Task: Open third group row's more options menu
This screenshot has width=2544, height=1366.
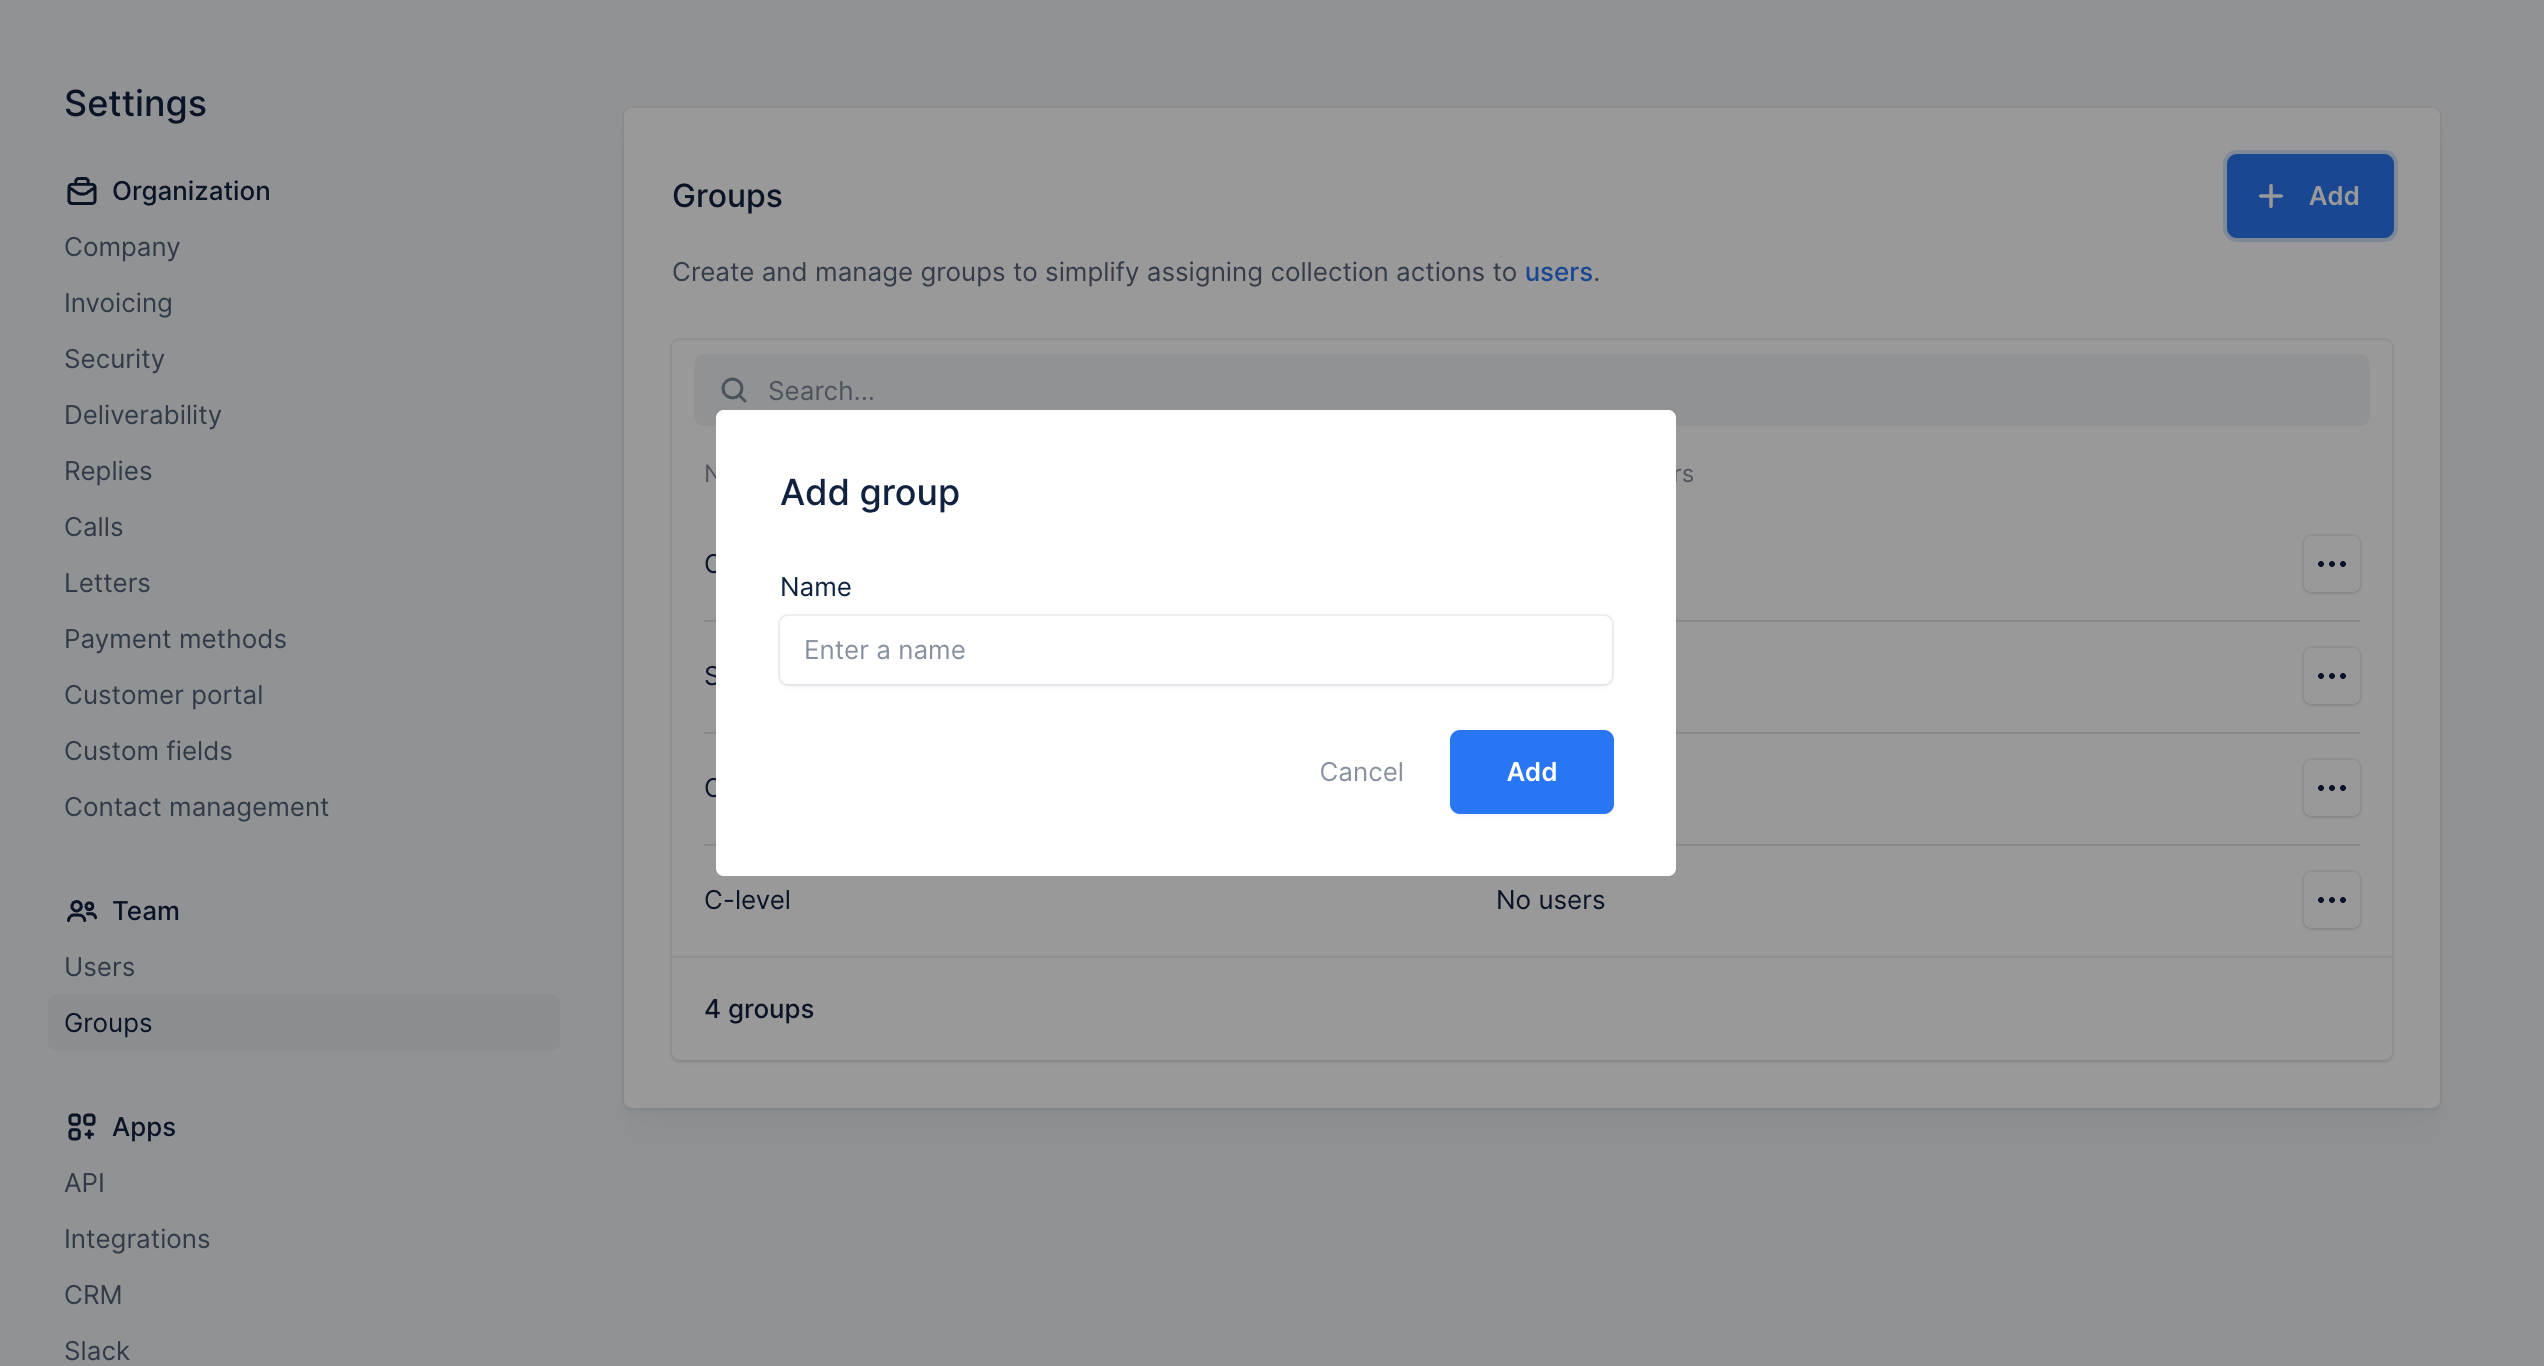Action: click(x=2331, y=788)
